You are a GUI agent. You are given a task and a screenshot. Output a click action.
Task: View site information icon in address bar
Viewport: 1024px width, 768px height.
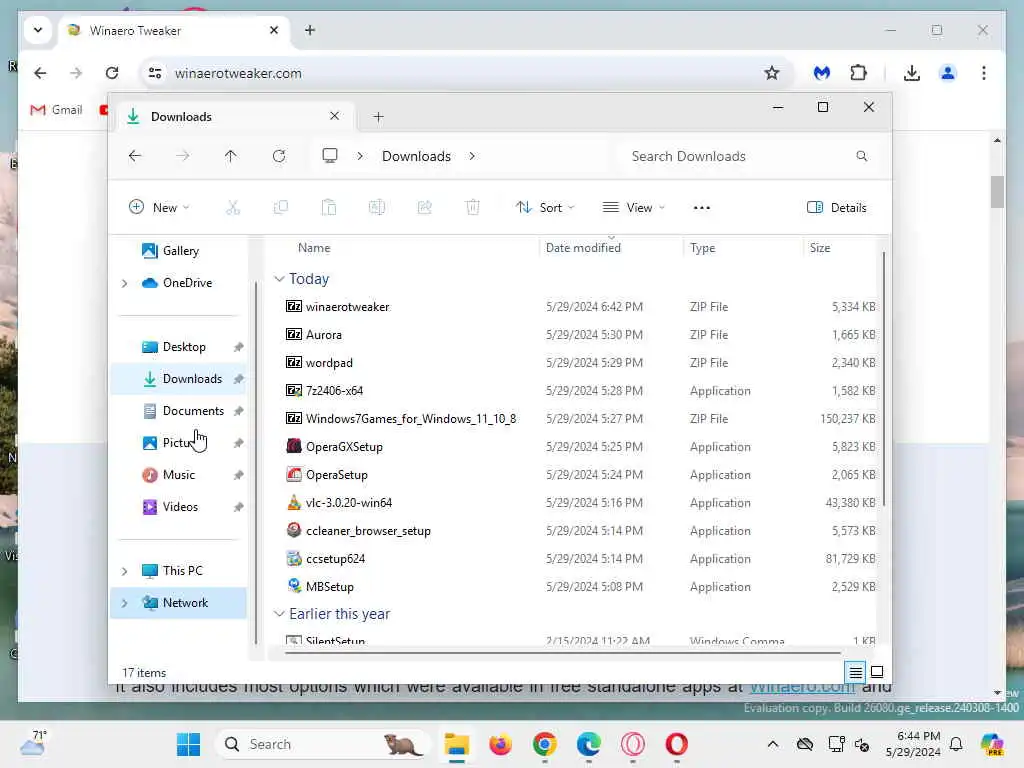(155, 73)
